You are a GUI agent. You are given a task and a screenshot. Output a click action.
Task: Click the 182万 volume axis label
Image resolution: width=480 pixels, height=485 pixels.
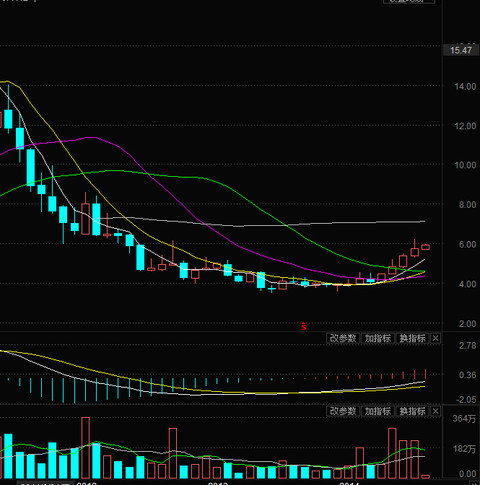(464, 449)
